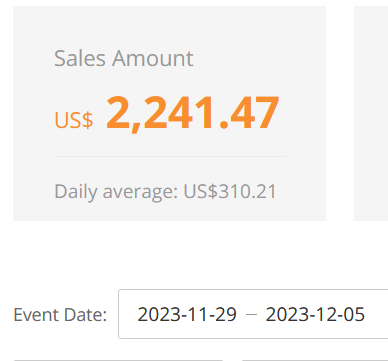This screenshot has width=388, height=361.
Task: Click the divider line under sales total
Action: click(x=170, y=156)
